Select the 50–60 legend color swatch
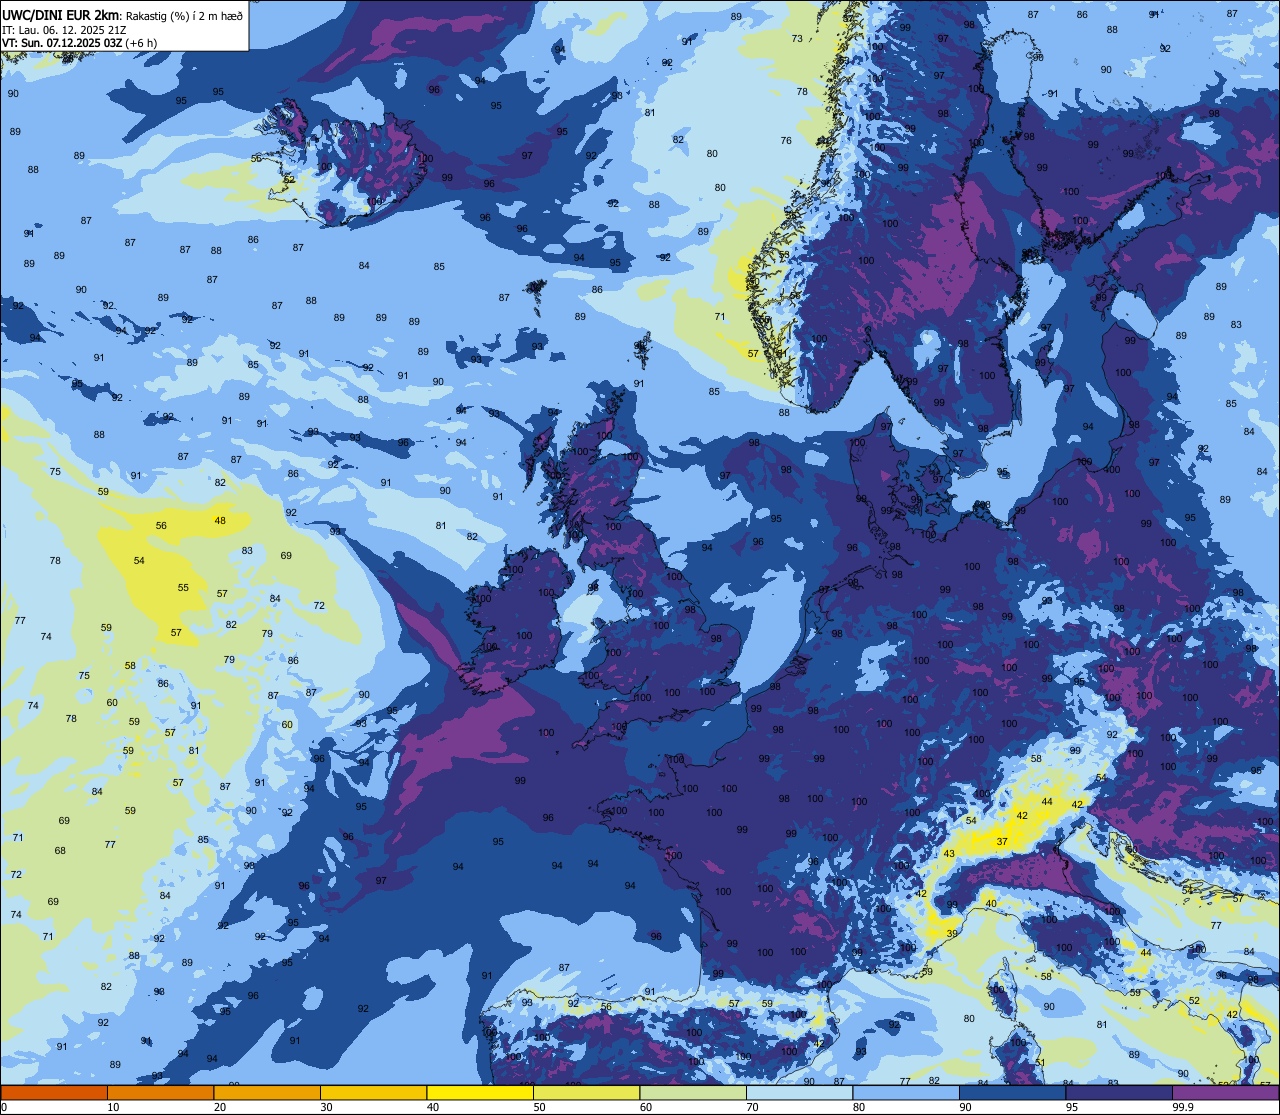The width and height of the screenshot is (1280, 1115). [x=586, y=1092]
